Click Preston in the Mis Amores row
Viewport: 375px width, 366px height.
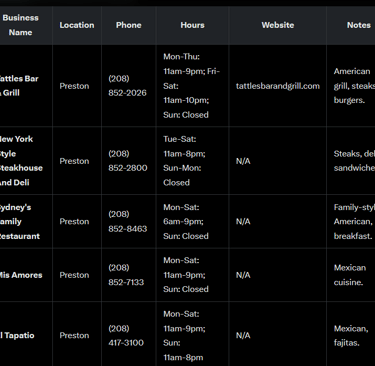pyautogui.click(x=74, y=275)
